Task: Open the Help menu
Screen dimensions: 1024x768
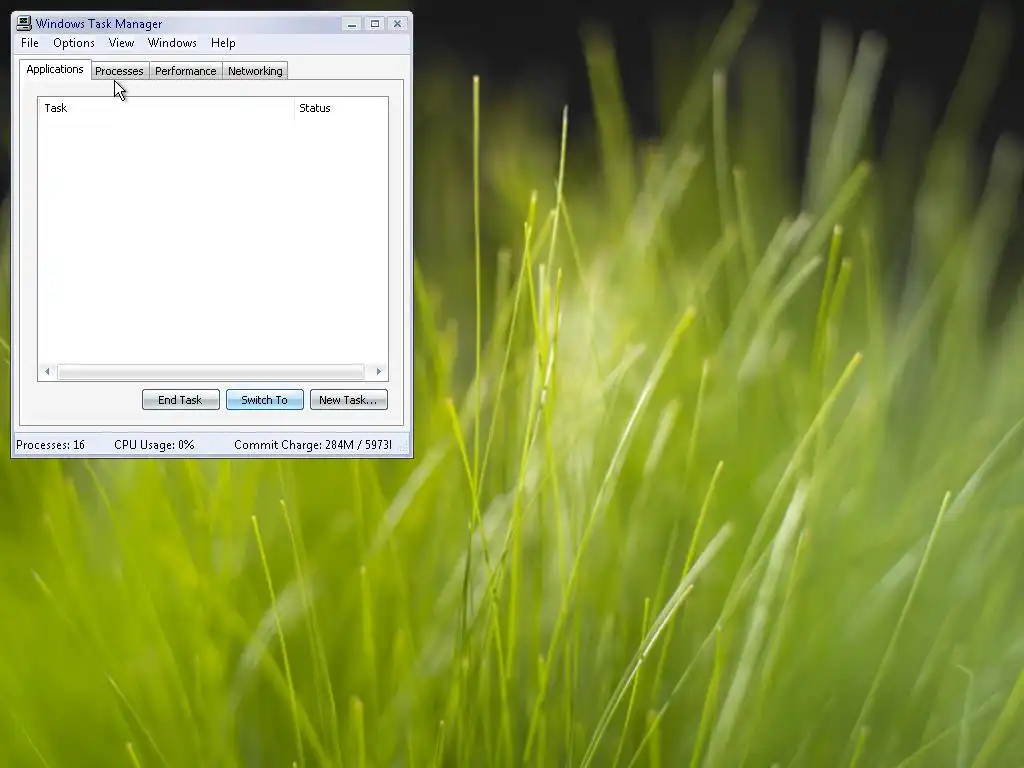Action: [x=223, y=43]
